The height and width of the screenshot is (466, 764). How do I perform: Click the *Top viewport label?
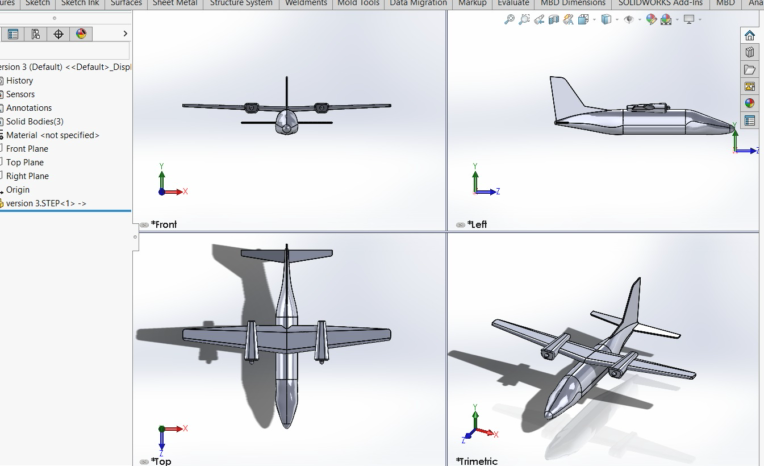tap(161, 461)
